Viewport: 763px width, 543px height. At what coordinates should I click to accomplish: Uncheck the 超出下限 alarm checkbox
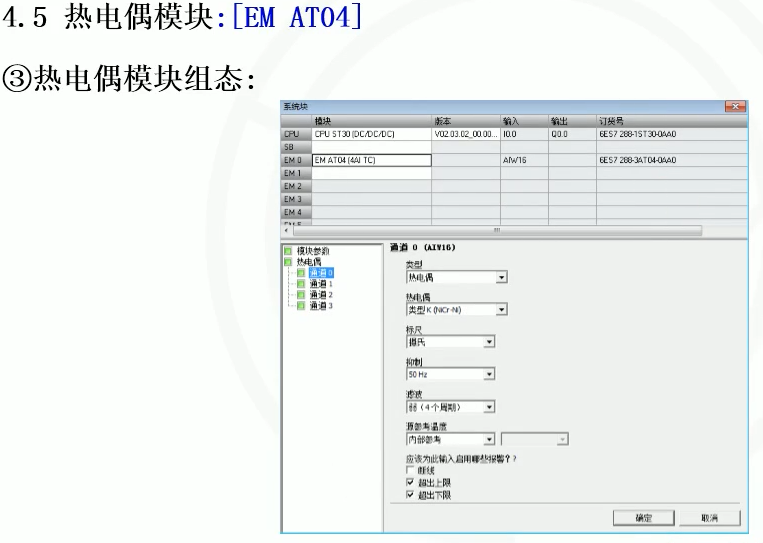tap(410, 495)
